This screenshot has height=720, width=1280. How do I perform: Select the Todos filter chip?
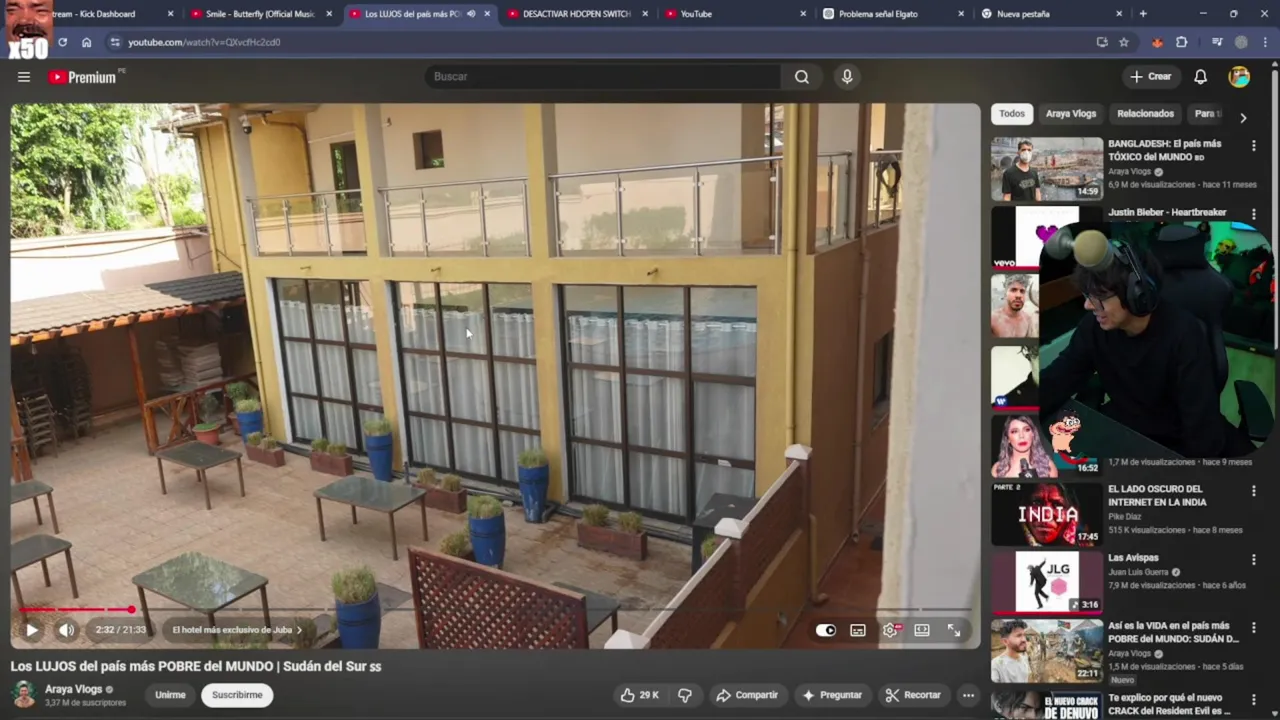tap(1012, 114)
